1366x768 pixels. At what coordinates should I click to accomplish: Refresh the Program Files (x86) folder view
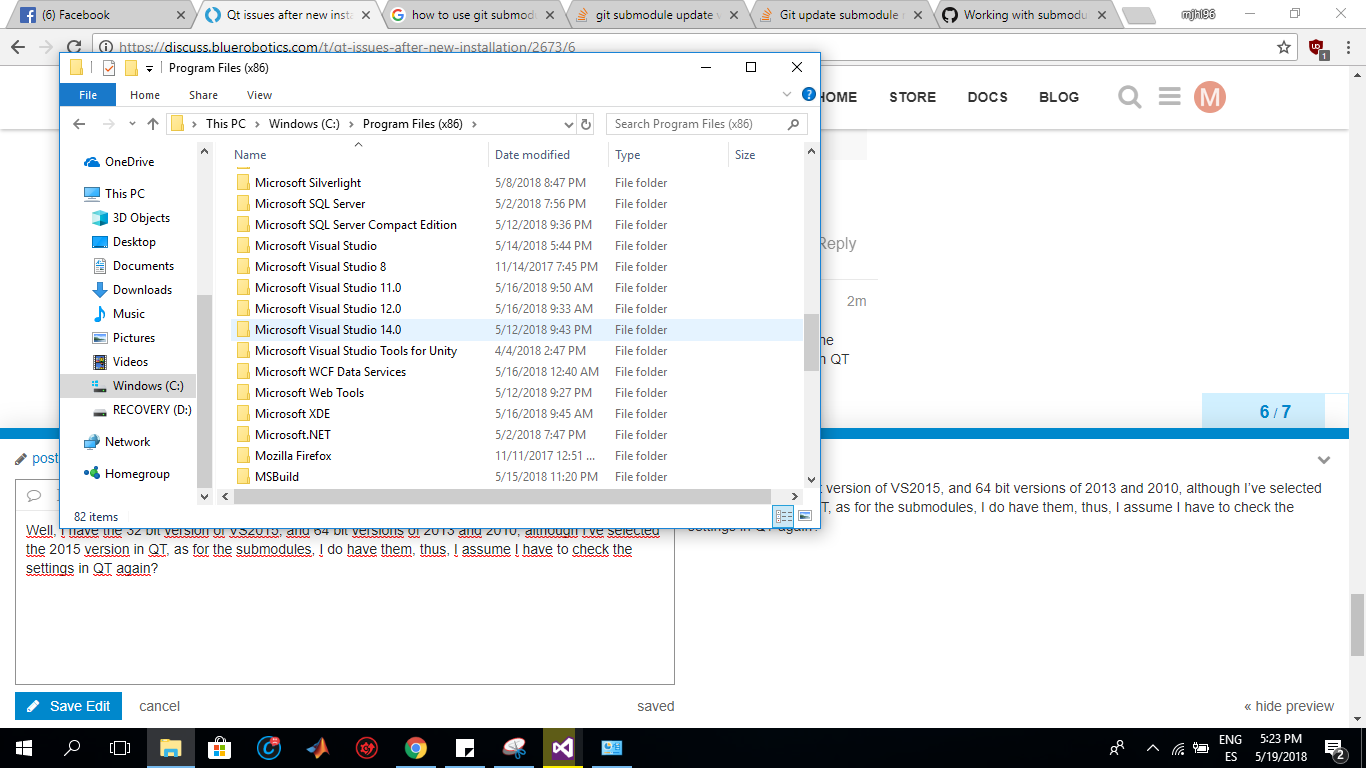[586, 124]
